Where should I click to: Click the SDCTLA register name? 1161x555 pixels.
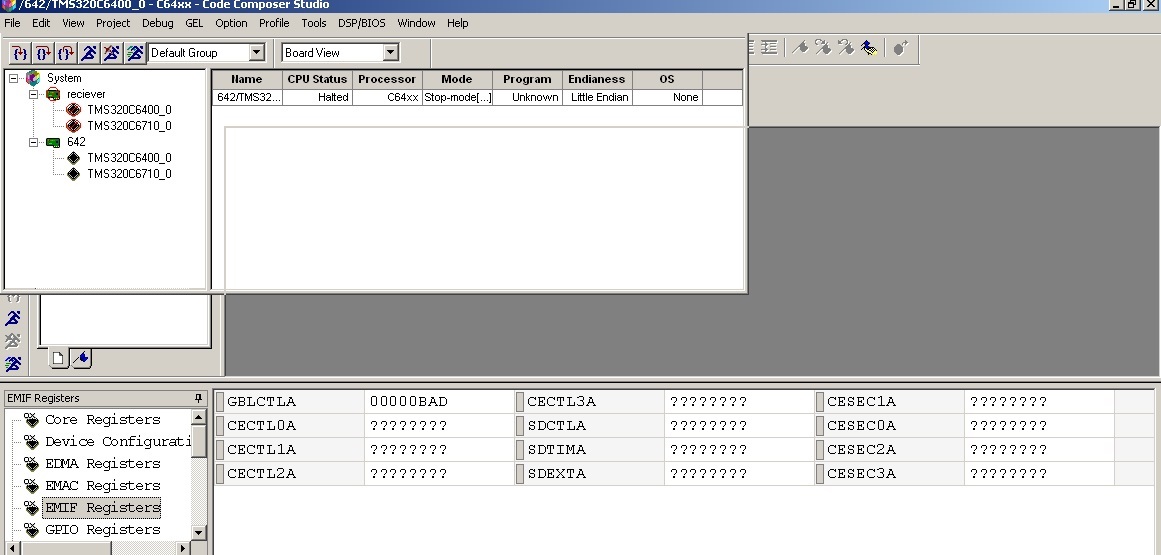(556, 426)
